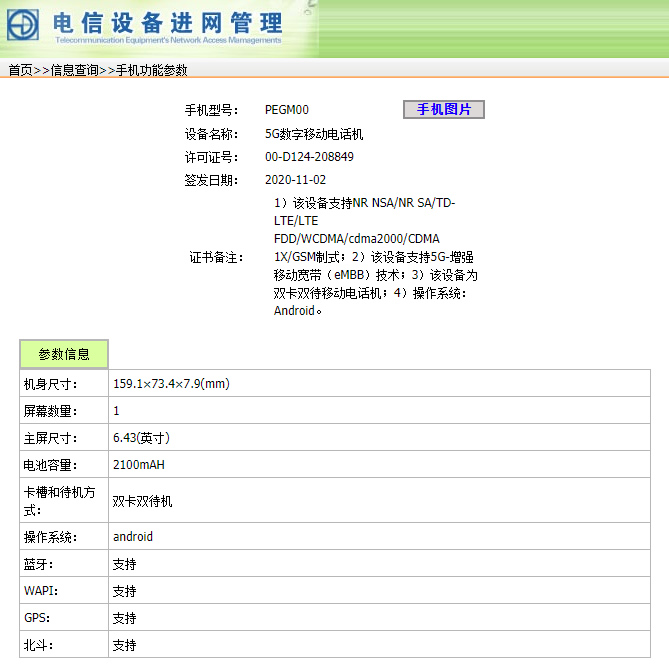Go to 首页 in the breadcrumb
Viewport: 669px width, 665px height.
[x=20, y=70]
